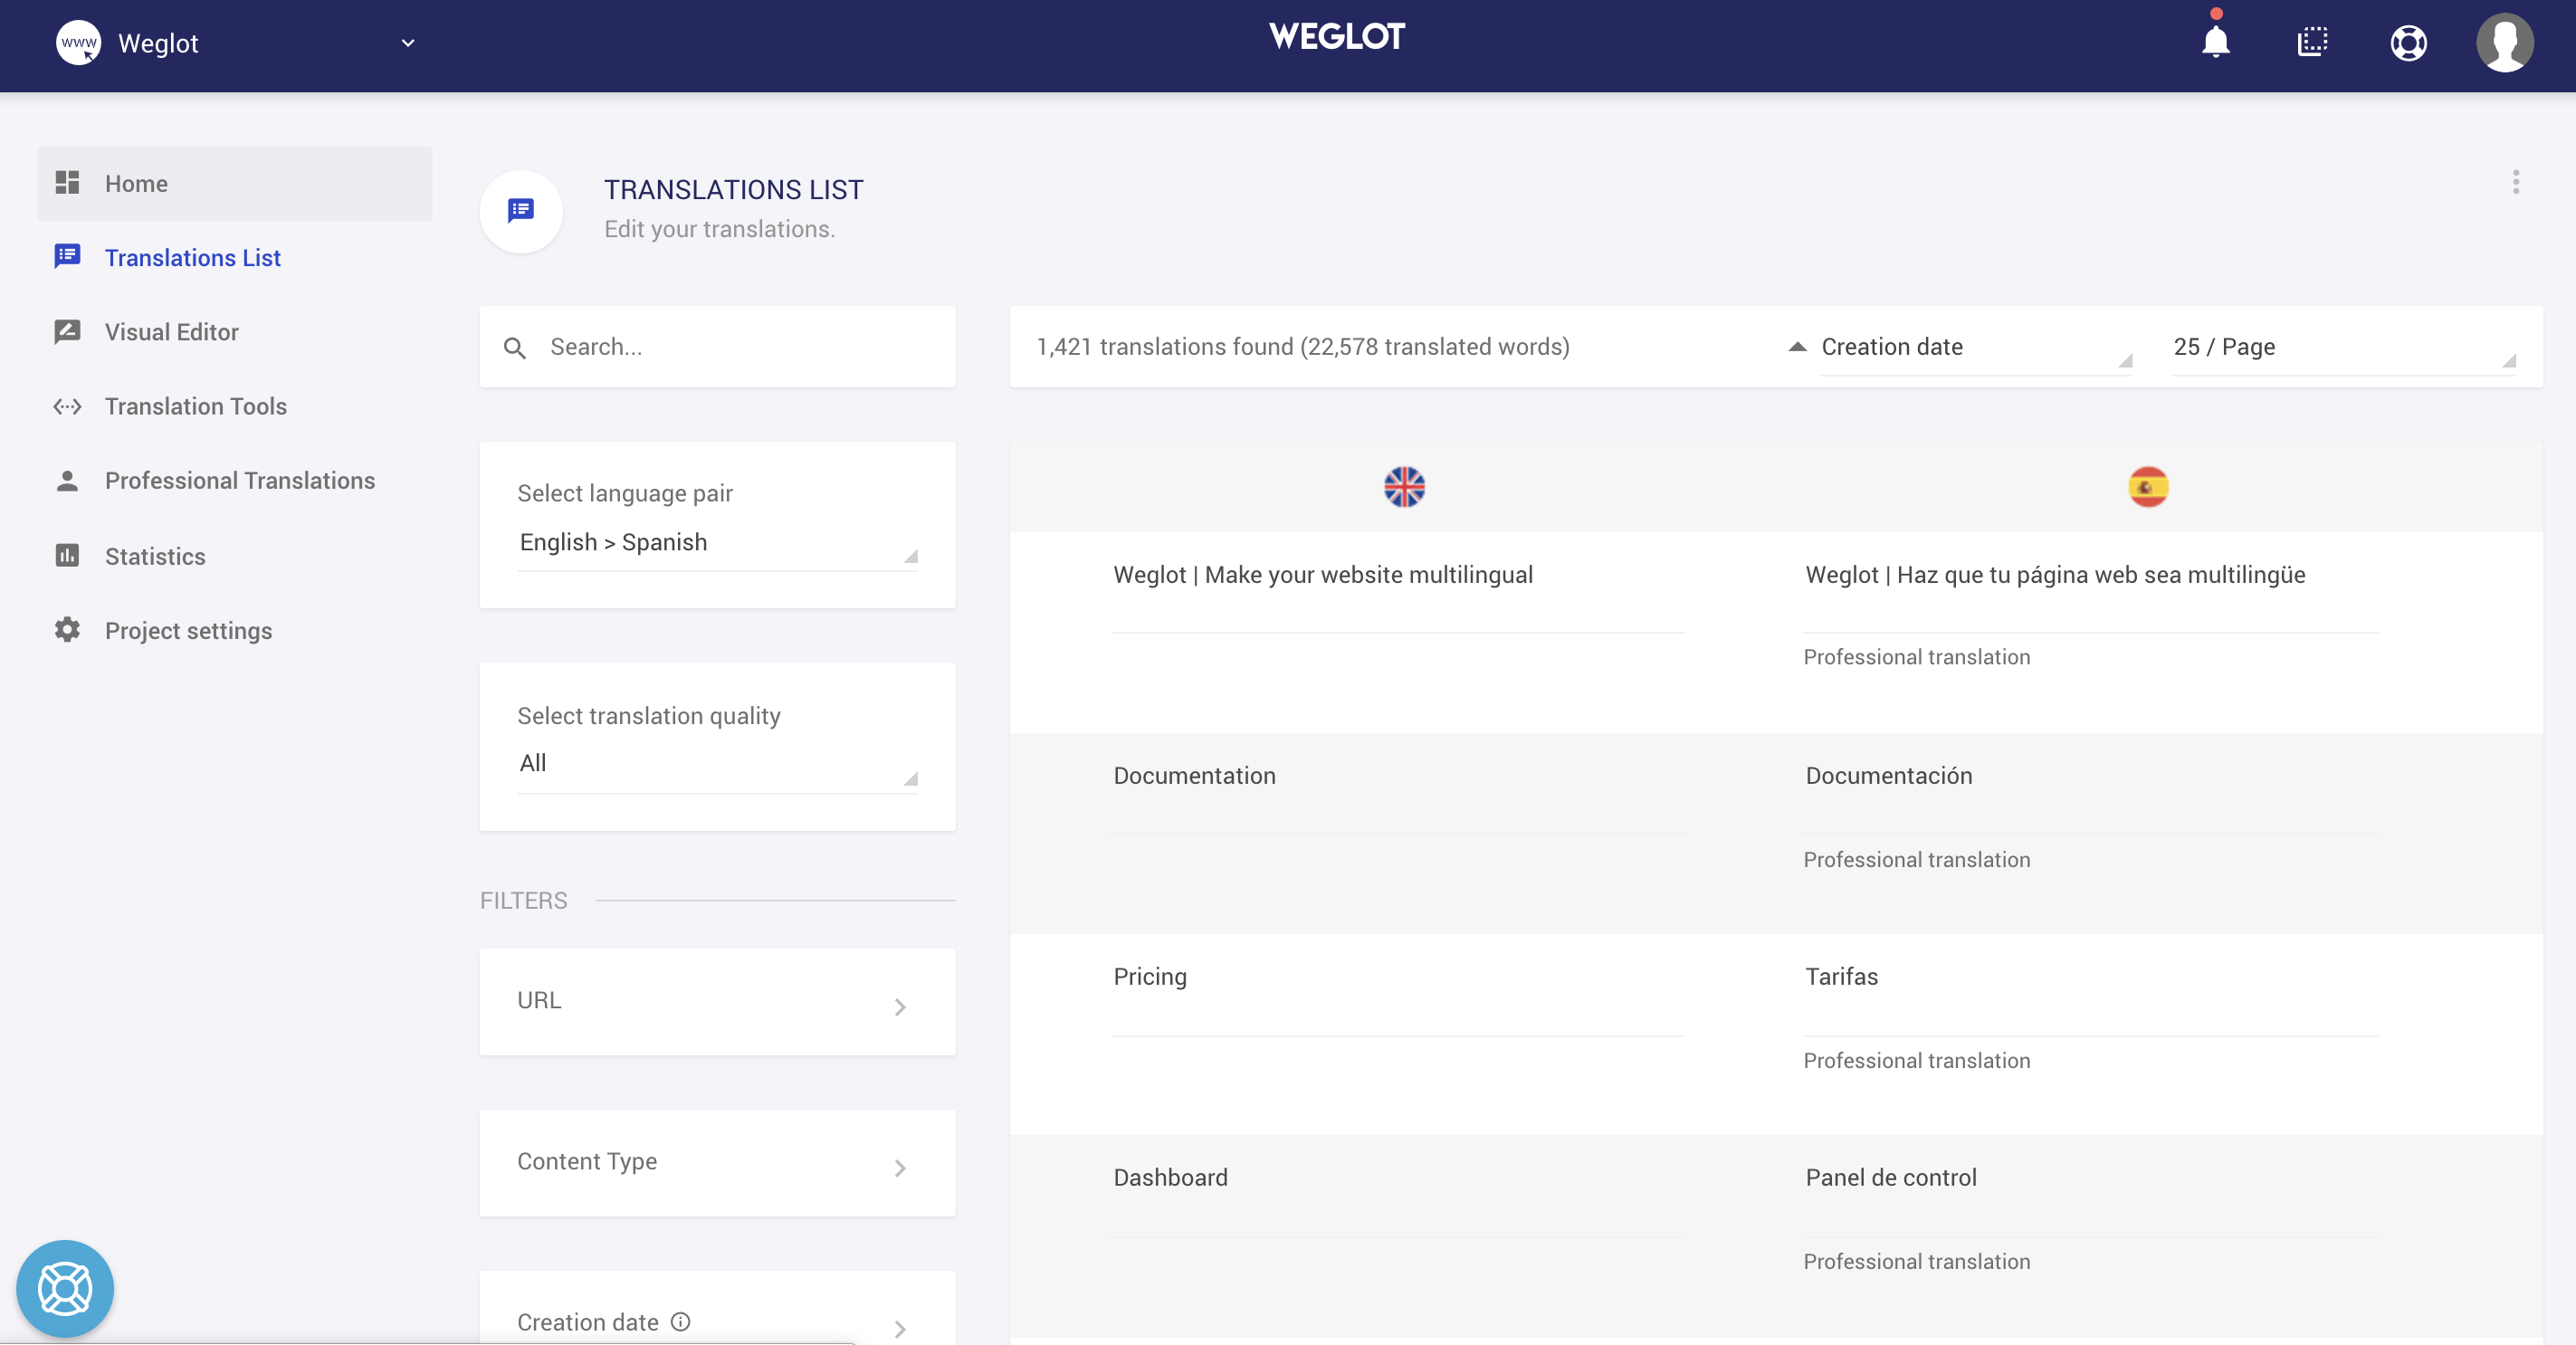2576x1345 pixels.
Task: Open the notifications bell
Action: click(x=2215, y=42)
